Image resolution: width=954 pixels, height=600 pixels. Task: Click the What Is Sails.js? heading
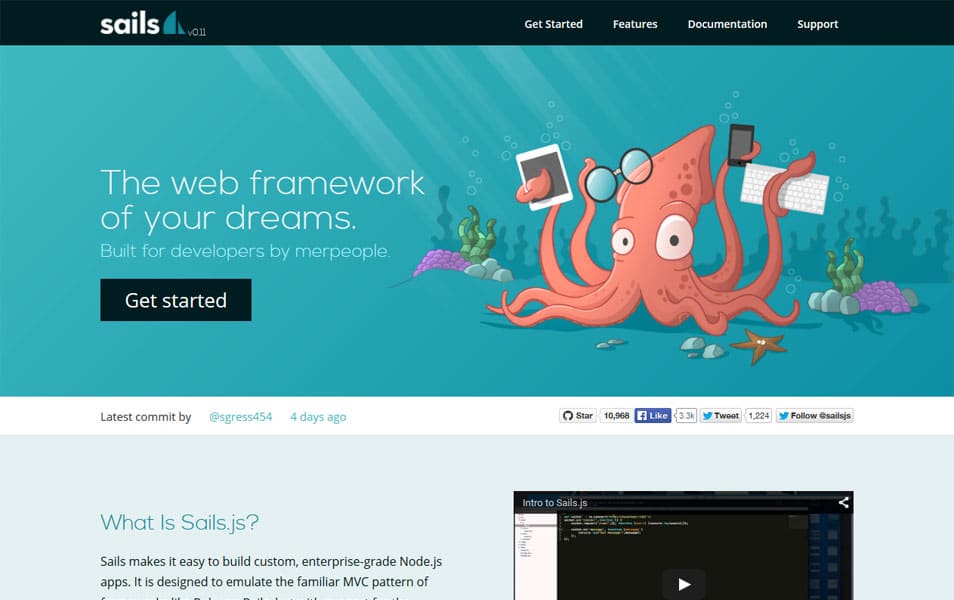(x=179, y=522)
